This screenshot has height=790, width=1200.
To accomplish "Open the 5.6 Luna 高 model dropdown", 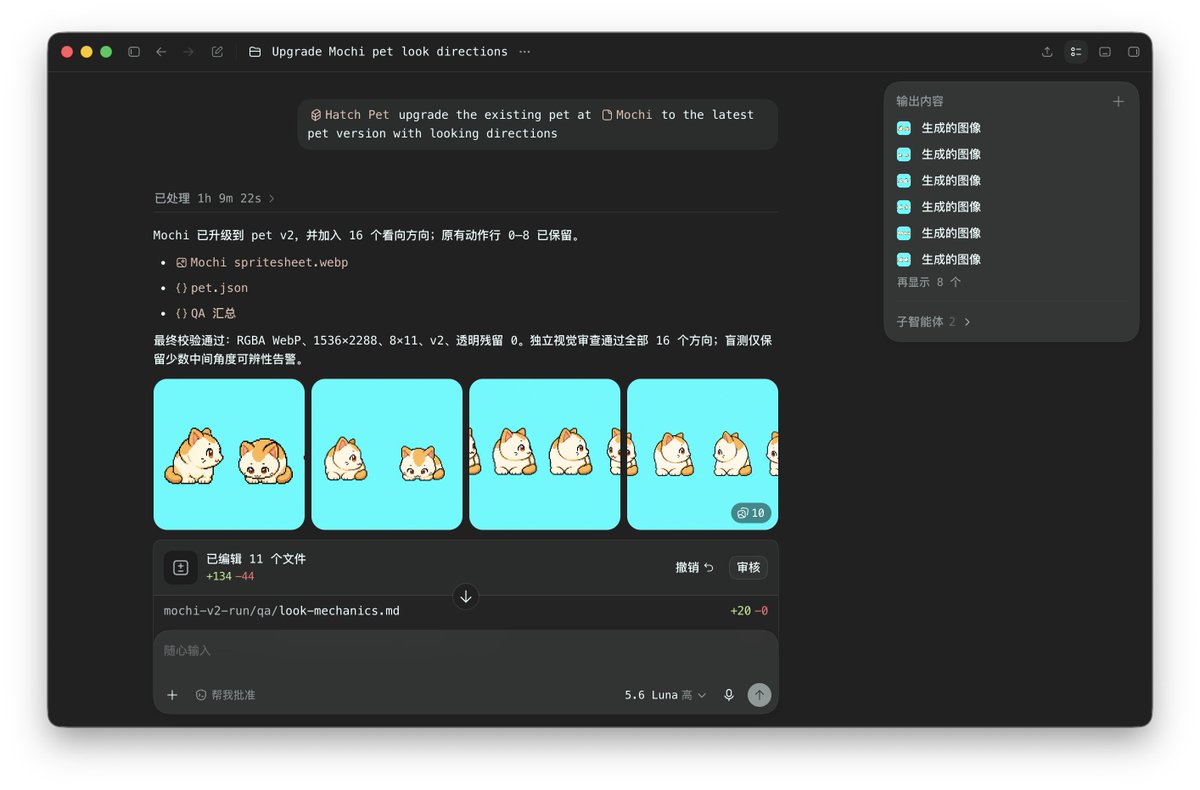I will pos(665,695).
